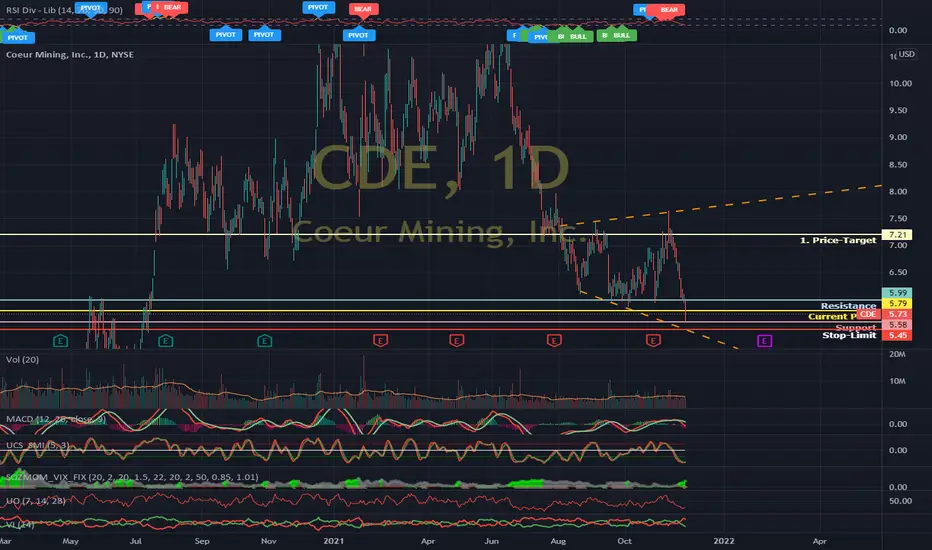Select the red BEAR label above 2021
Screen dimensions: 932x550
coord(363,9)
